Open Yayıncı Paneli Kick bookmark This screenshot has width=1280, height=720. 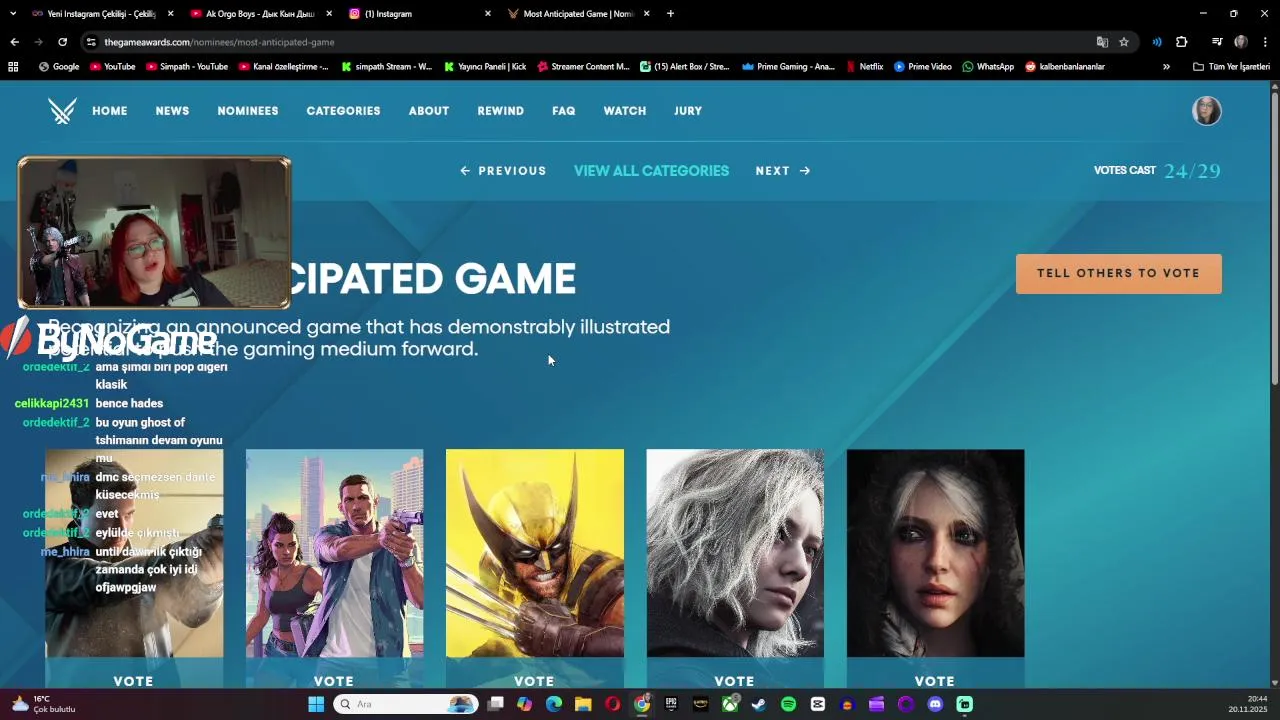[483, 67]
